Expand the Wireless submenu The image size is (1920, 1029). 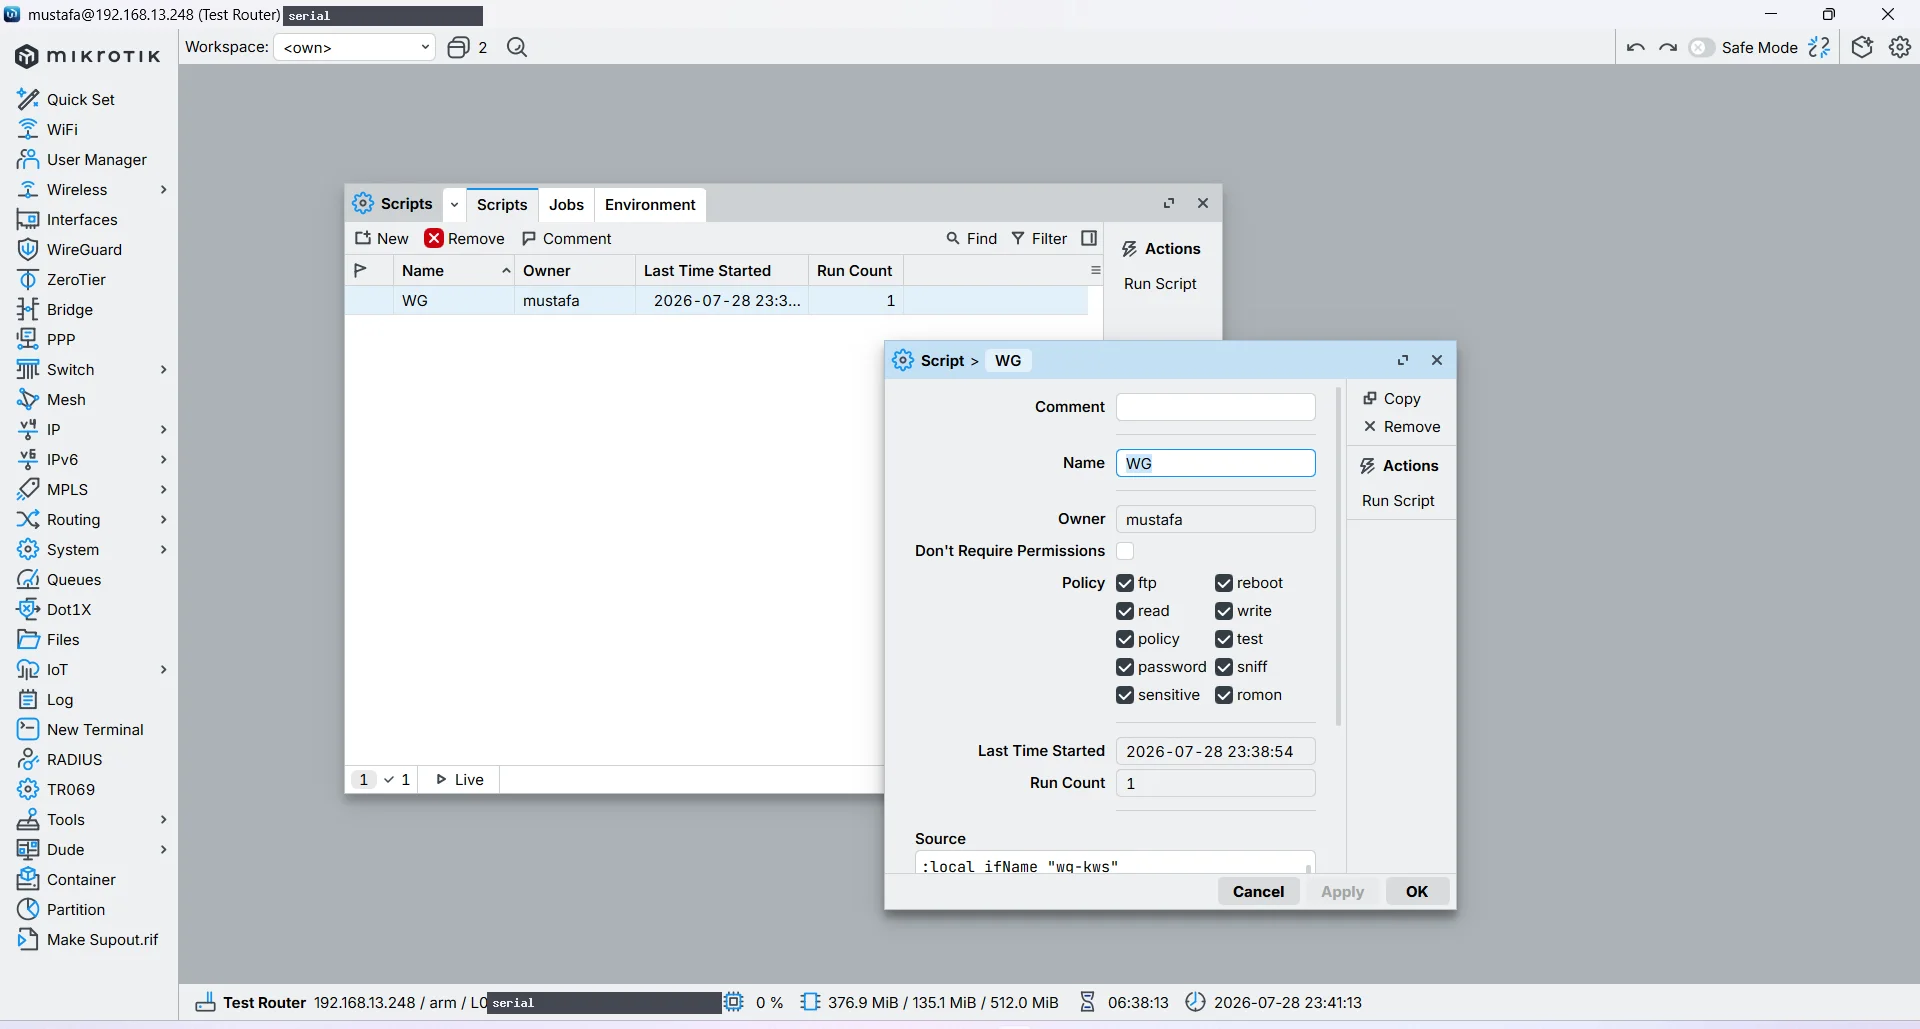pyautogui.click(x=164, y=189)
